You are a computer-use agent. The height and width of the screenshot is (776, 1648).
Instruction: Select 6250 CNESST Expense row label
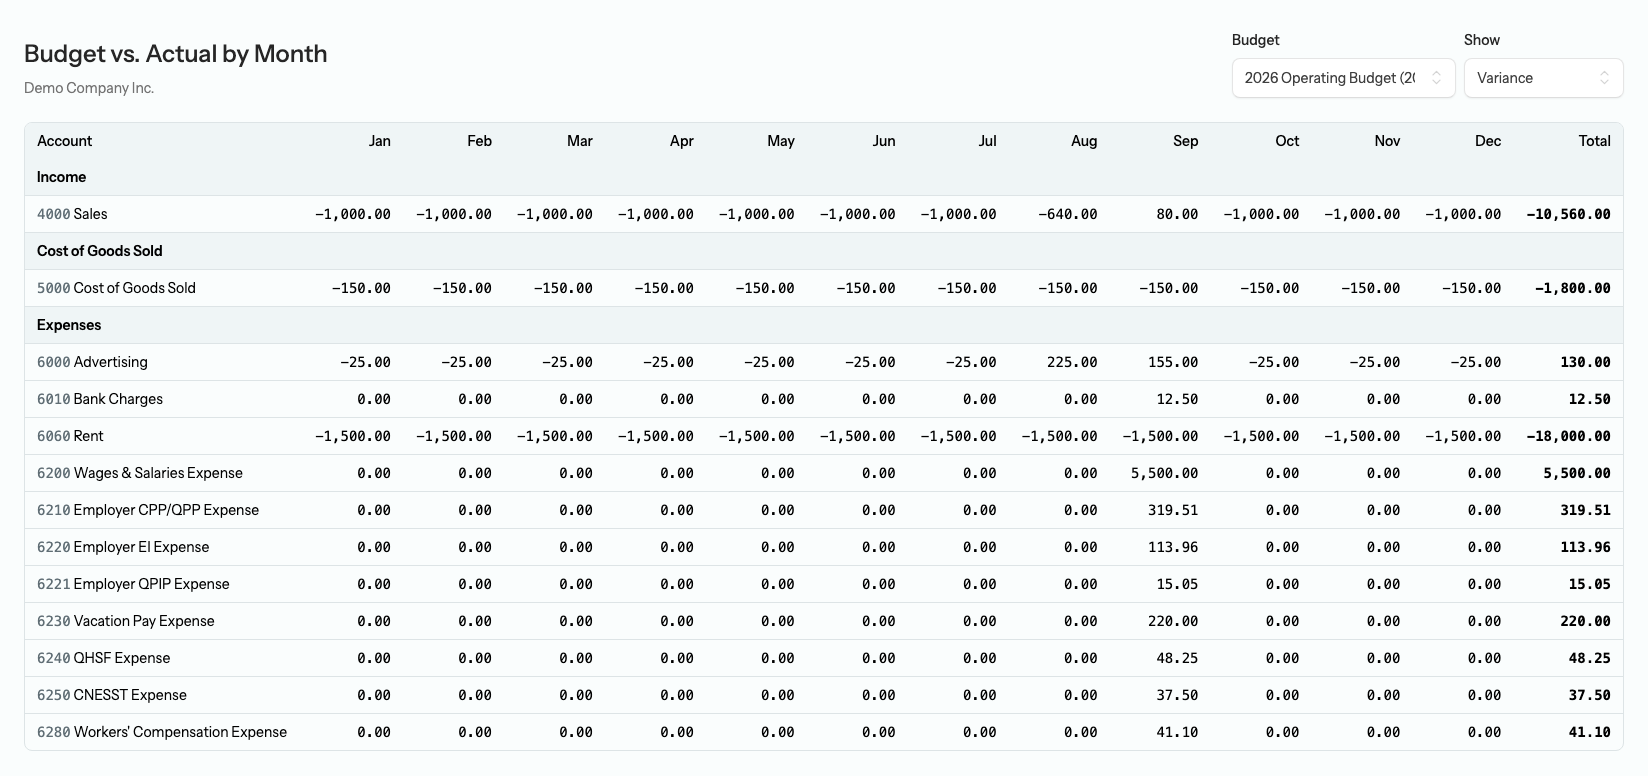pos(112,695)
